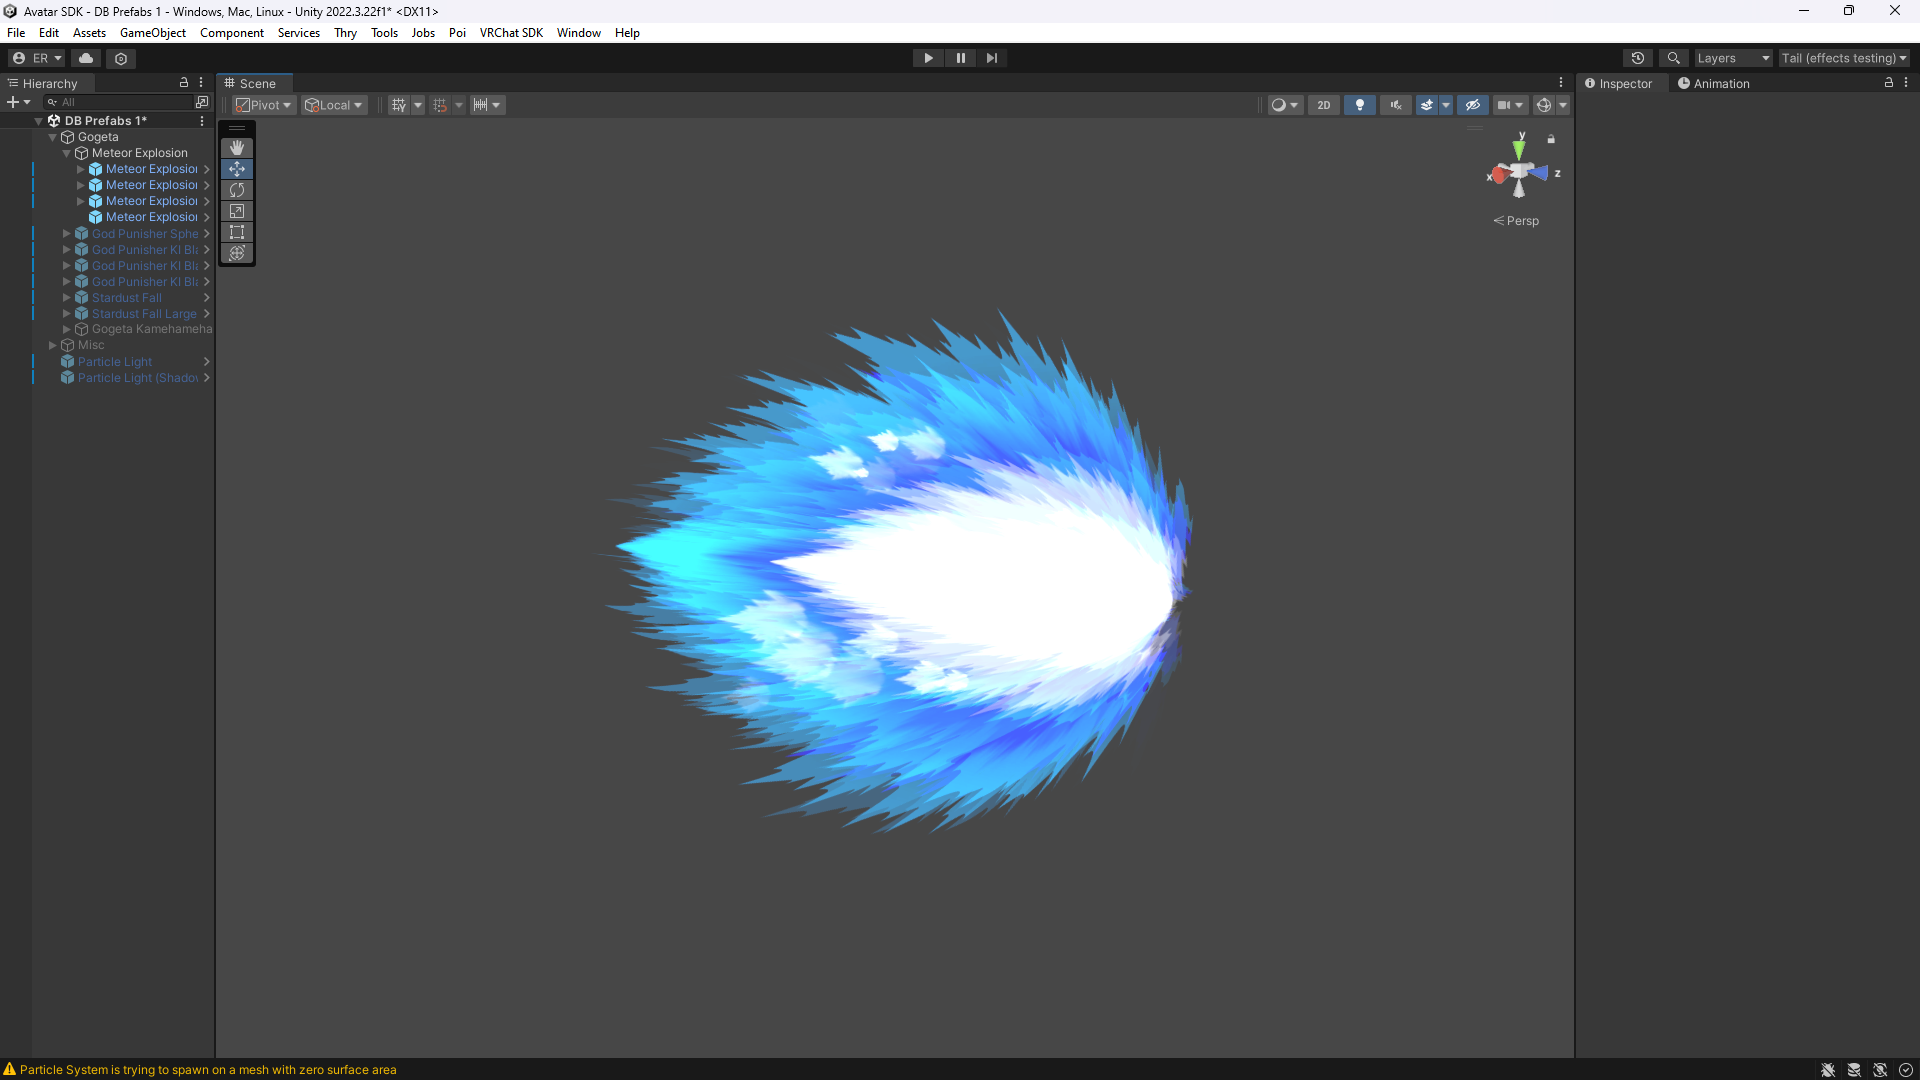The image size is (1920, 1080).
Task: Switch to the Animation tab
Action: coord(1713,84)
